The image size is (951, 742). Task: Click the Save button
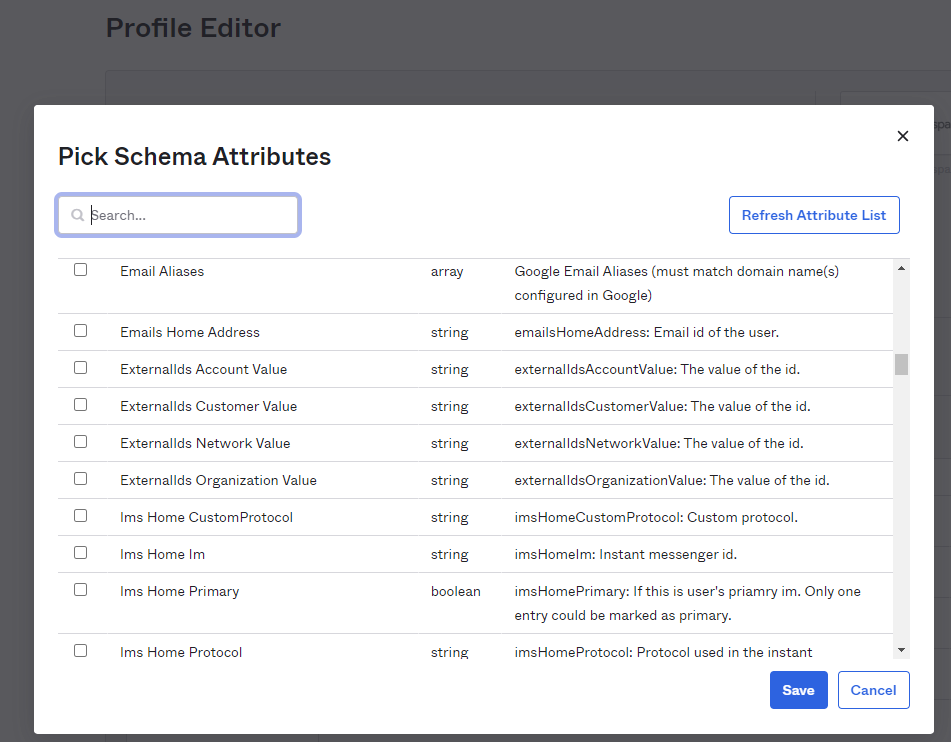click(798, 690)
